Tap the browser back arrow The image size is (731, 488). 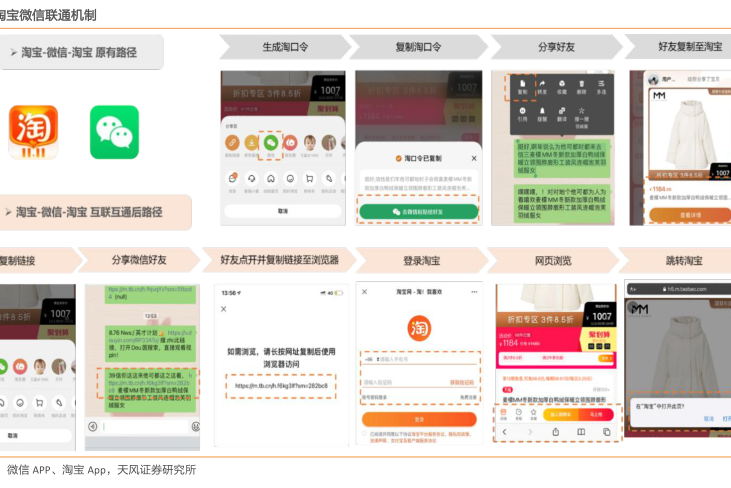tap(506, 432)
